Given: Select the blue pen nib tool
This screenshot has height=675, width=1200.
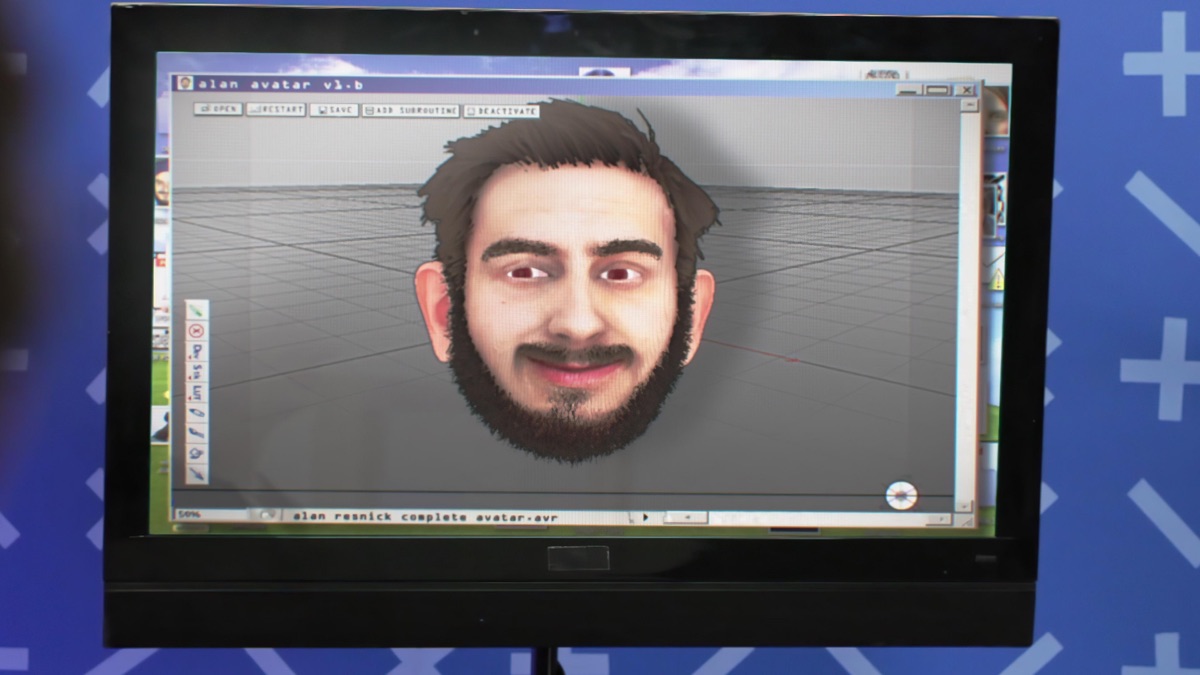Looking at the screenshot, I should (197, 411).
